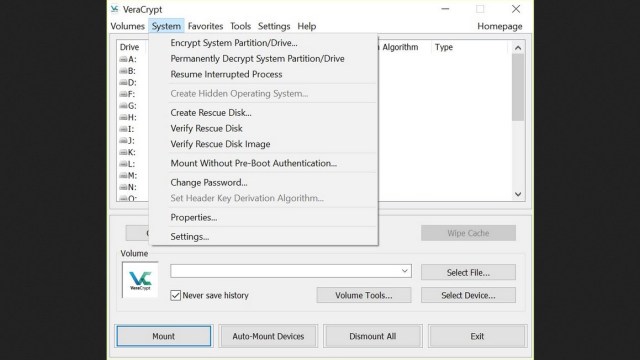Select drive G: icon in the drive list
This screenshot has width=640, height=360.
point(123,106)
